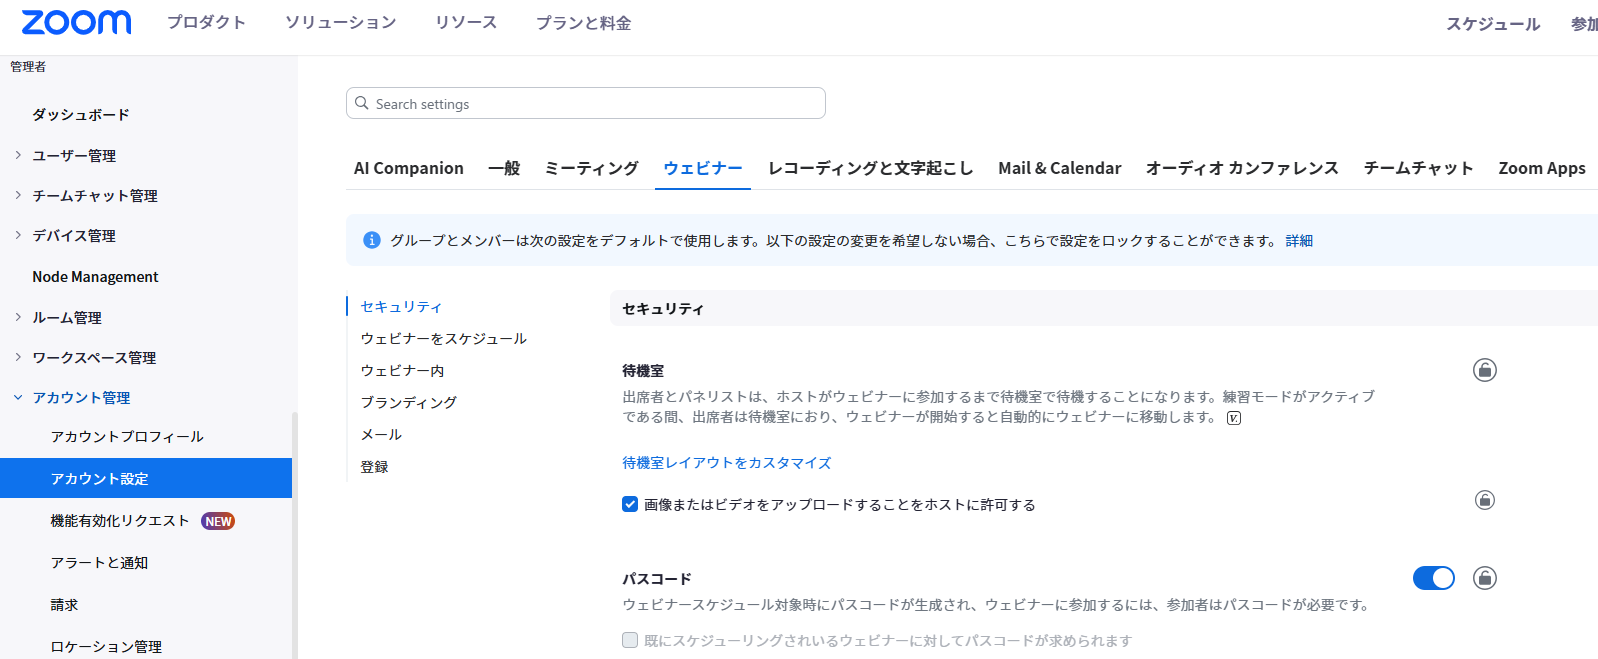Jump to セキュリティ section anchor

pos(401,306)
